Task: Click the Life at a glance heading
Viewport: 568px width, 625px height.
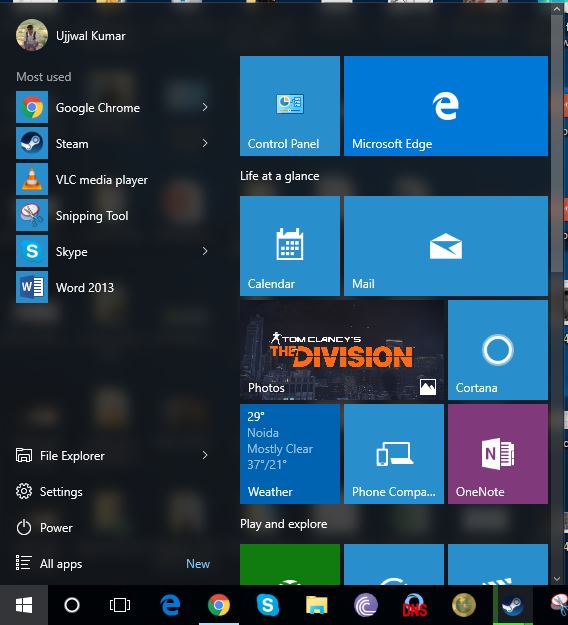Action: [279, 176]
